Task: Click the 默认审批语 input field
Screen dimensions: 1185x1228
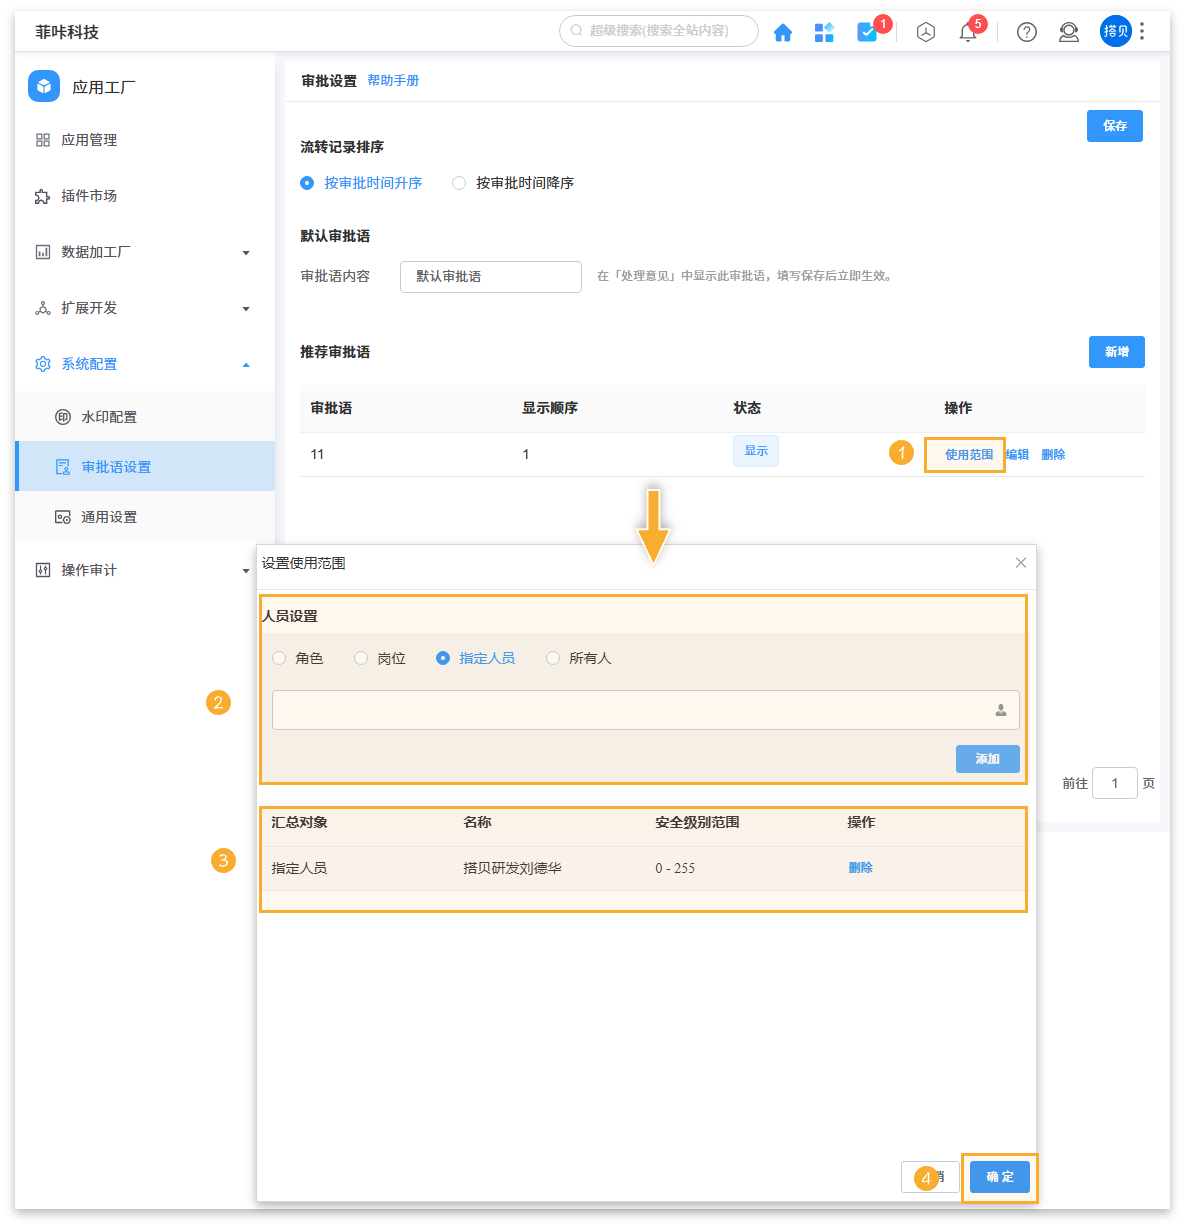Action: (x=490, y=276)
